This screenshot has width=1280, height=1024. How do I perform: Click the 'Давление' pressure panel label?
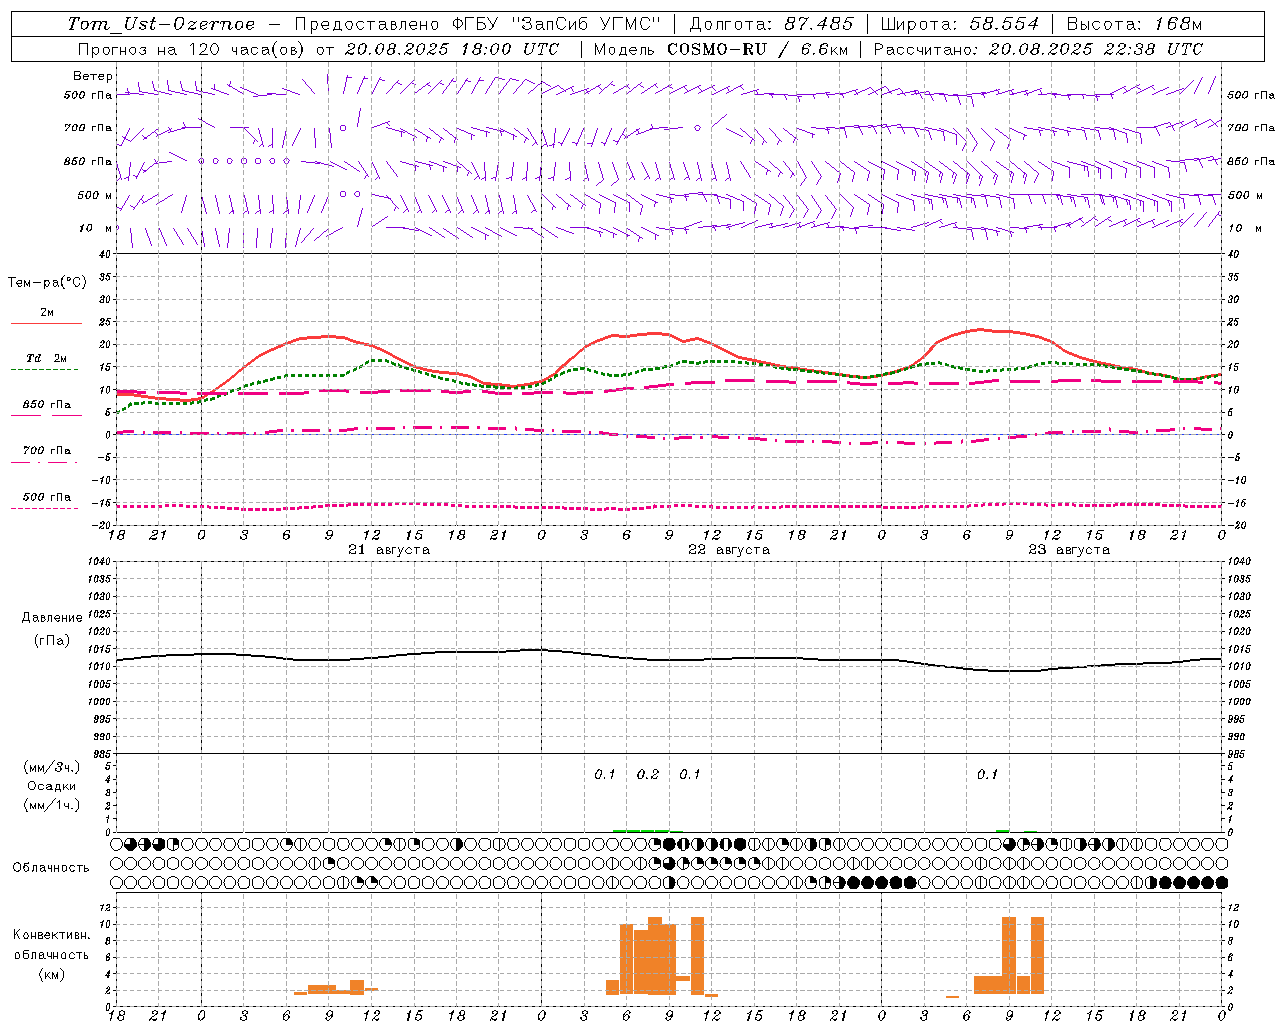click(x=50, y=618)
